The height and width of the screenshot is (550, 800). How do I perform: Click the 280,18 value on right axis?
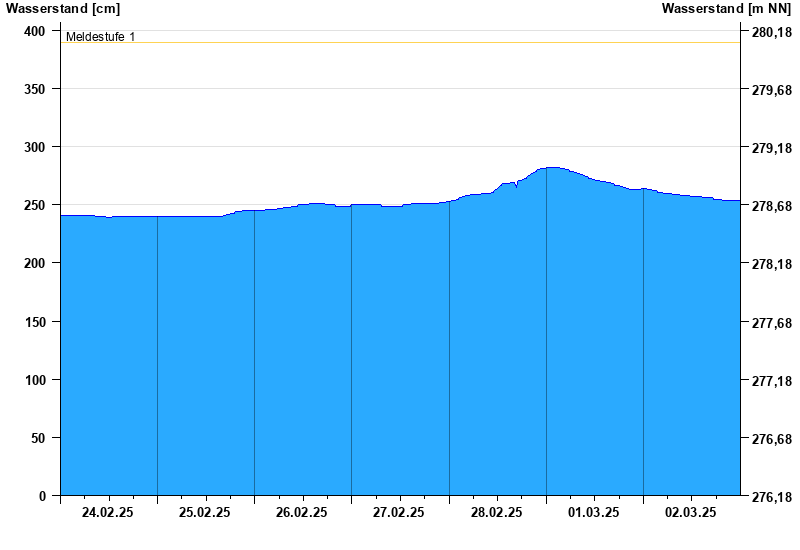(x=769, y=33)
